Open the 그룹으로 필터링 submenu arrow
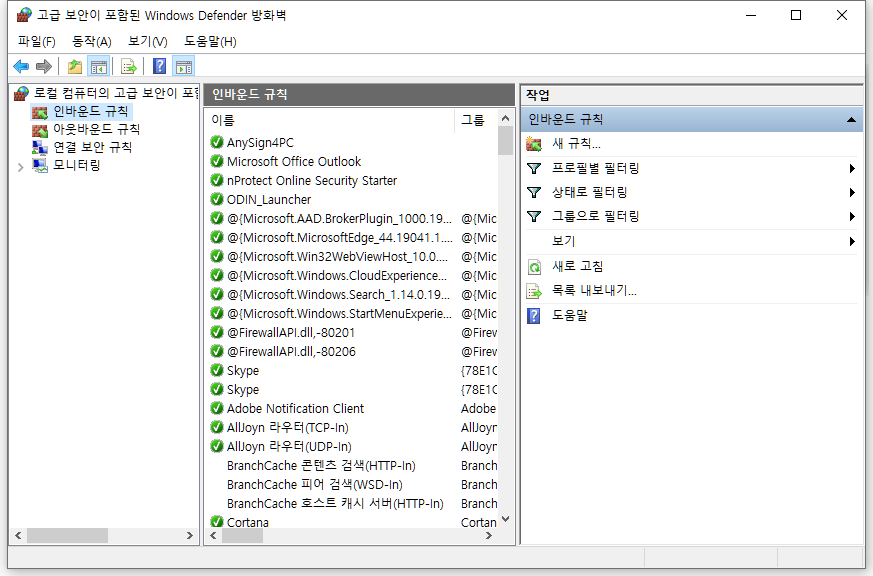This screenshot has width=873, height=576. pos(852,216)
